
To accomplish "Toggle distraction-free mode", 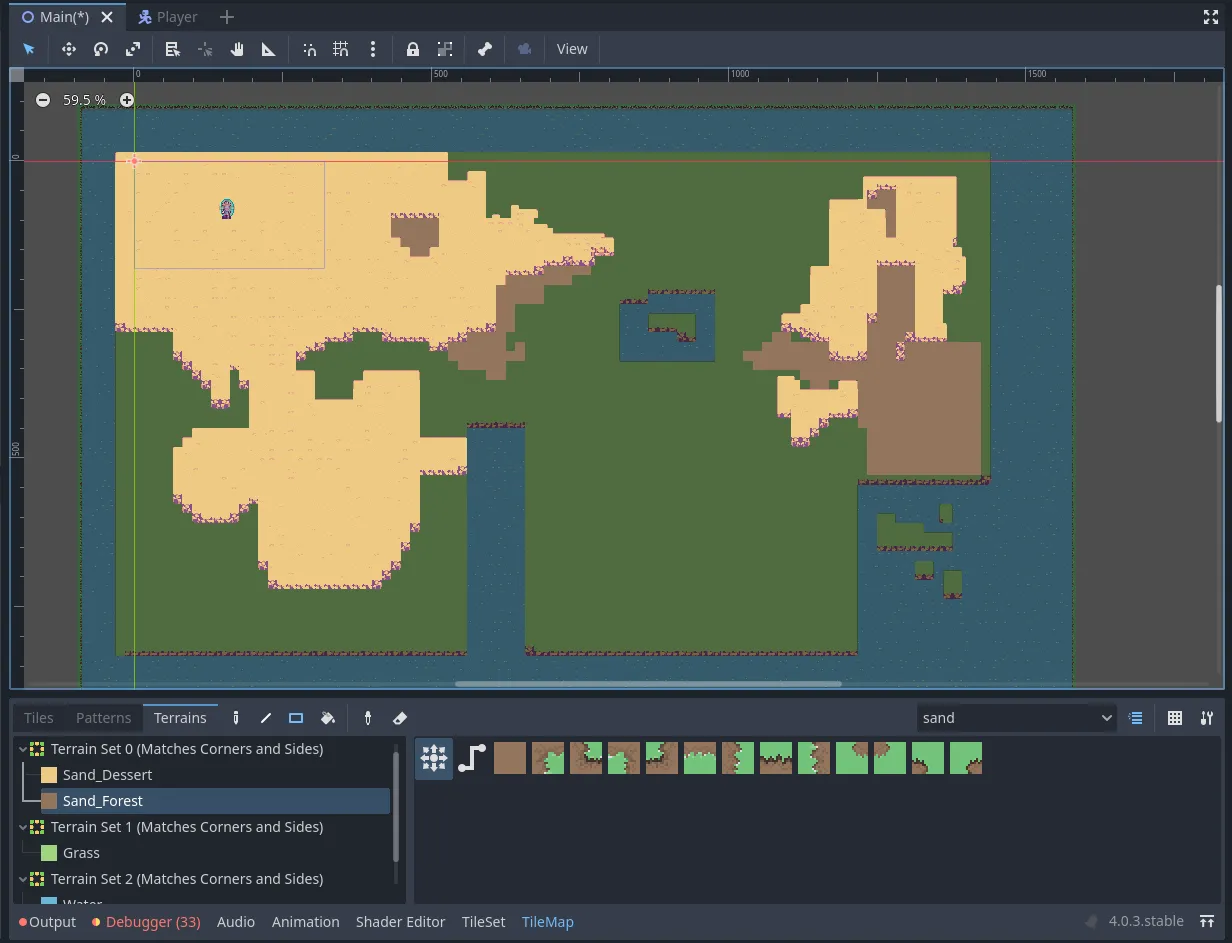I will (x=1210, y=17).
